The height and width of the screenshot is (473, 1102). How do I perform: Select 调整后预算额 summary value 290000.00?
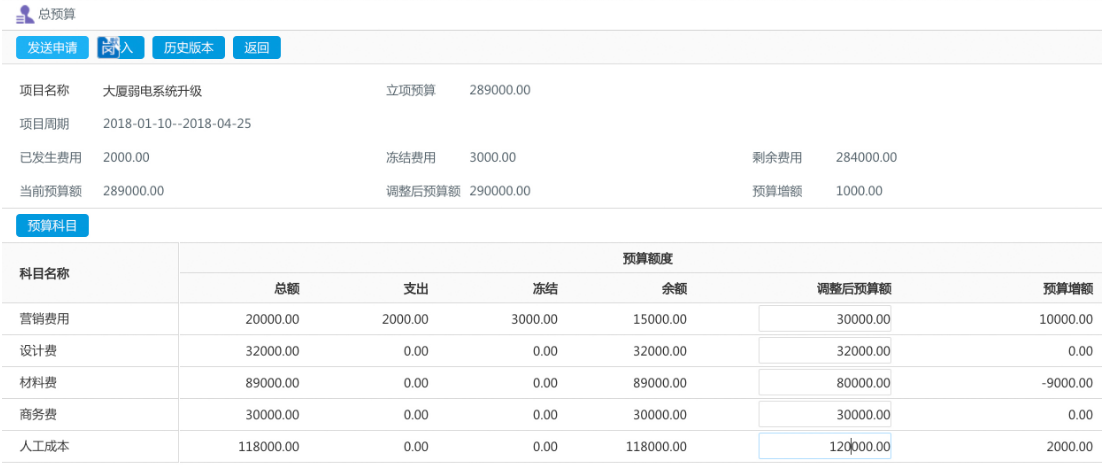point(500,191)
